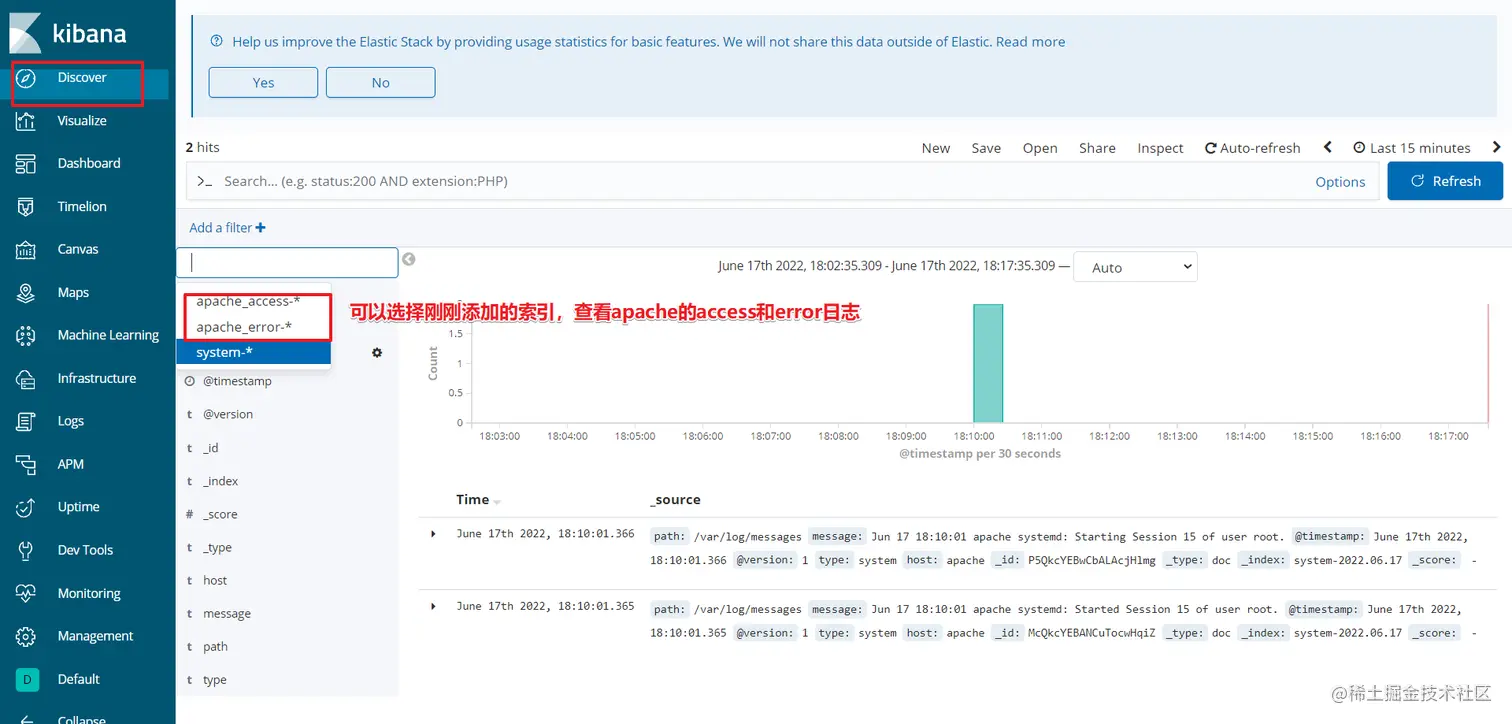1512x724 pixels.
Task: Select the _score field
Action: click(x=220, y=514)
